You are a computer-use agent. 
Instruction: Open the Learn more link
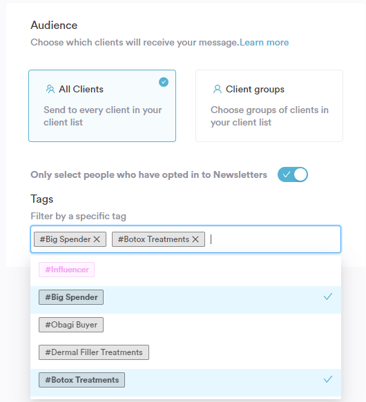click(x=264, y=42)
